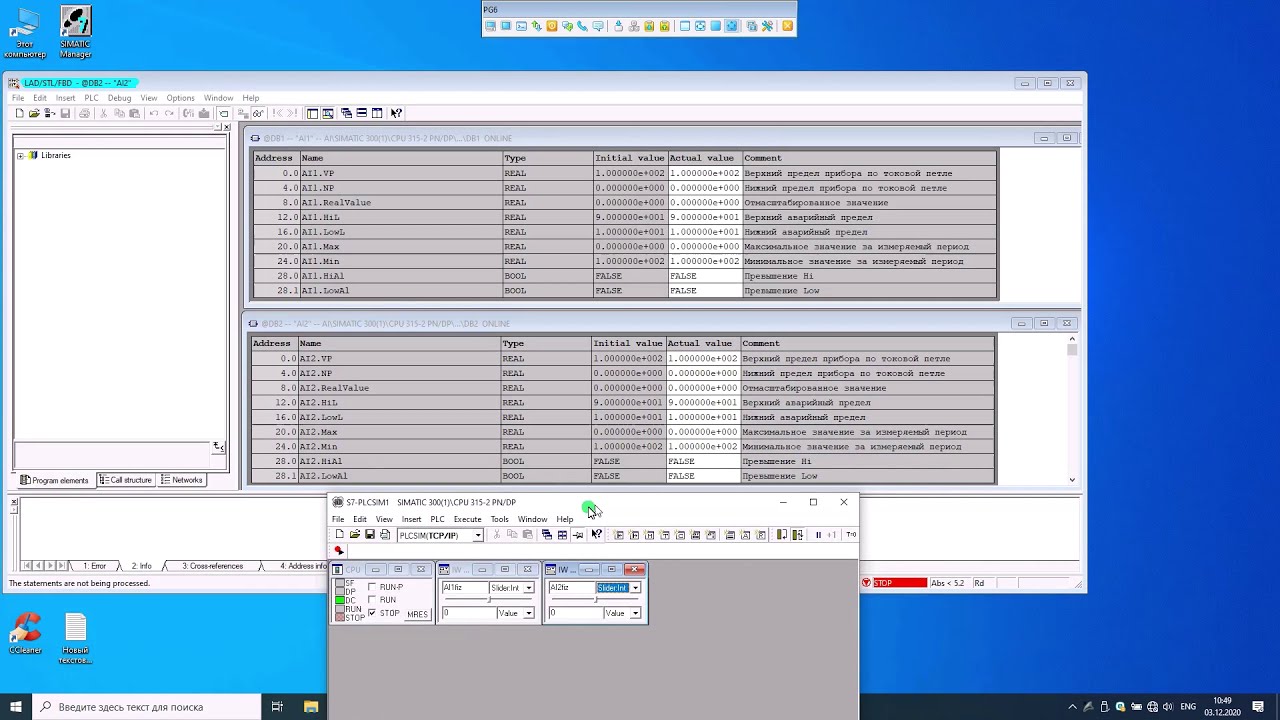Open Execute menu in S7-PLCSIM
The height and width of the screenshot is (720, 1280).
467,519
